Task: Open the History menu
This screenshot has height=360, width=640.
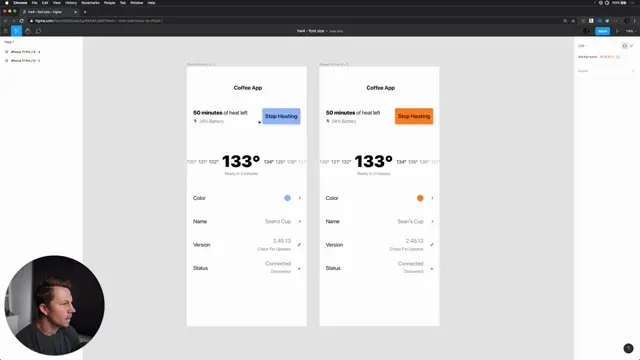Action: (x=71, y=3)
